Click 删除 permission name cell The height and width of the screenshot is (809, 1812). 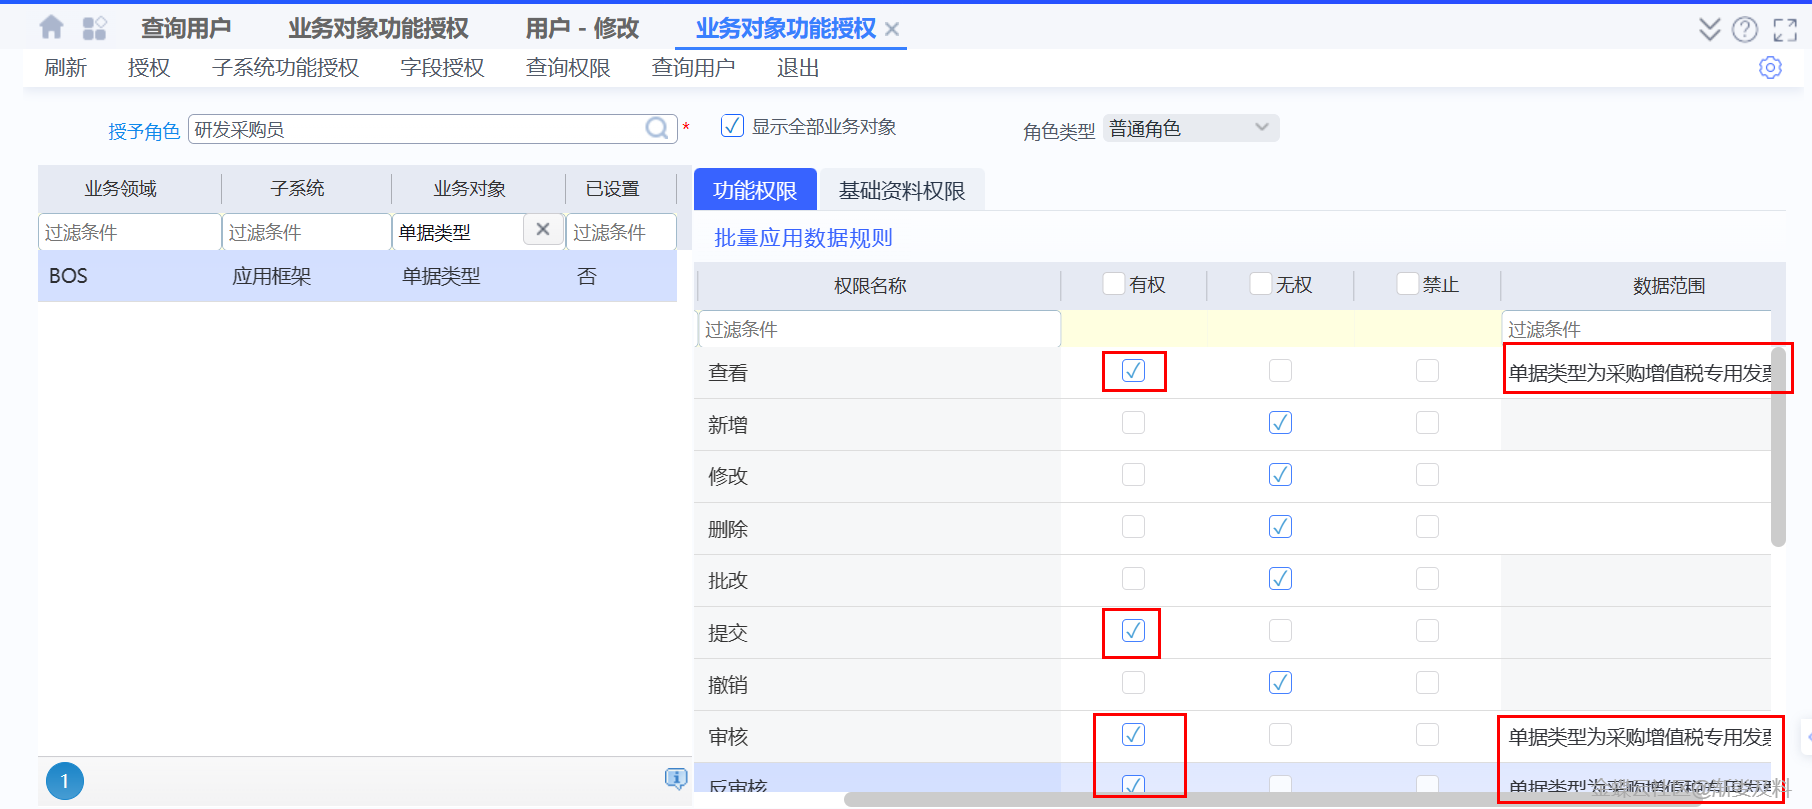click(878, 529)
